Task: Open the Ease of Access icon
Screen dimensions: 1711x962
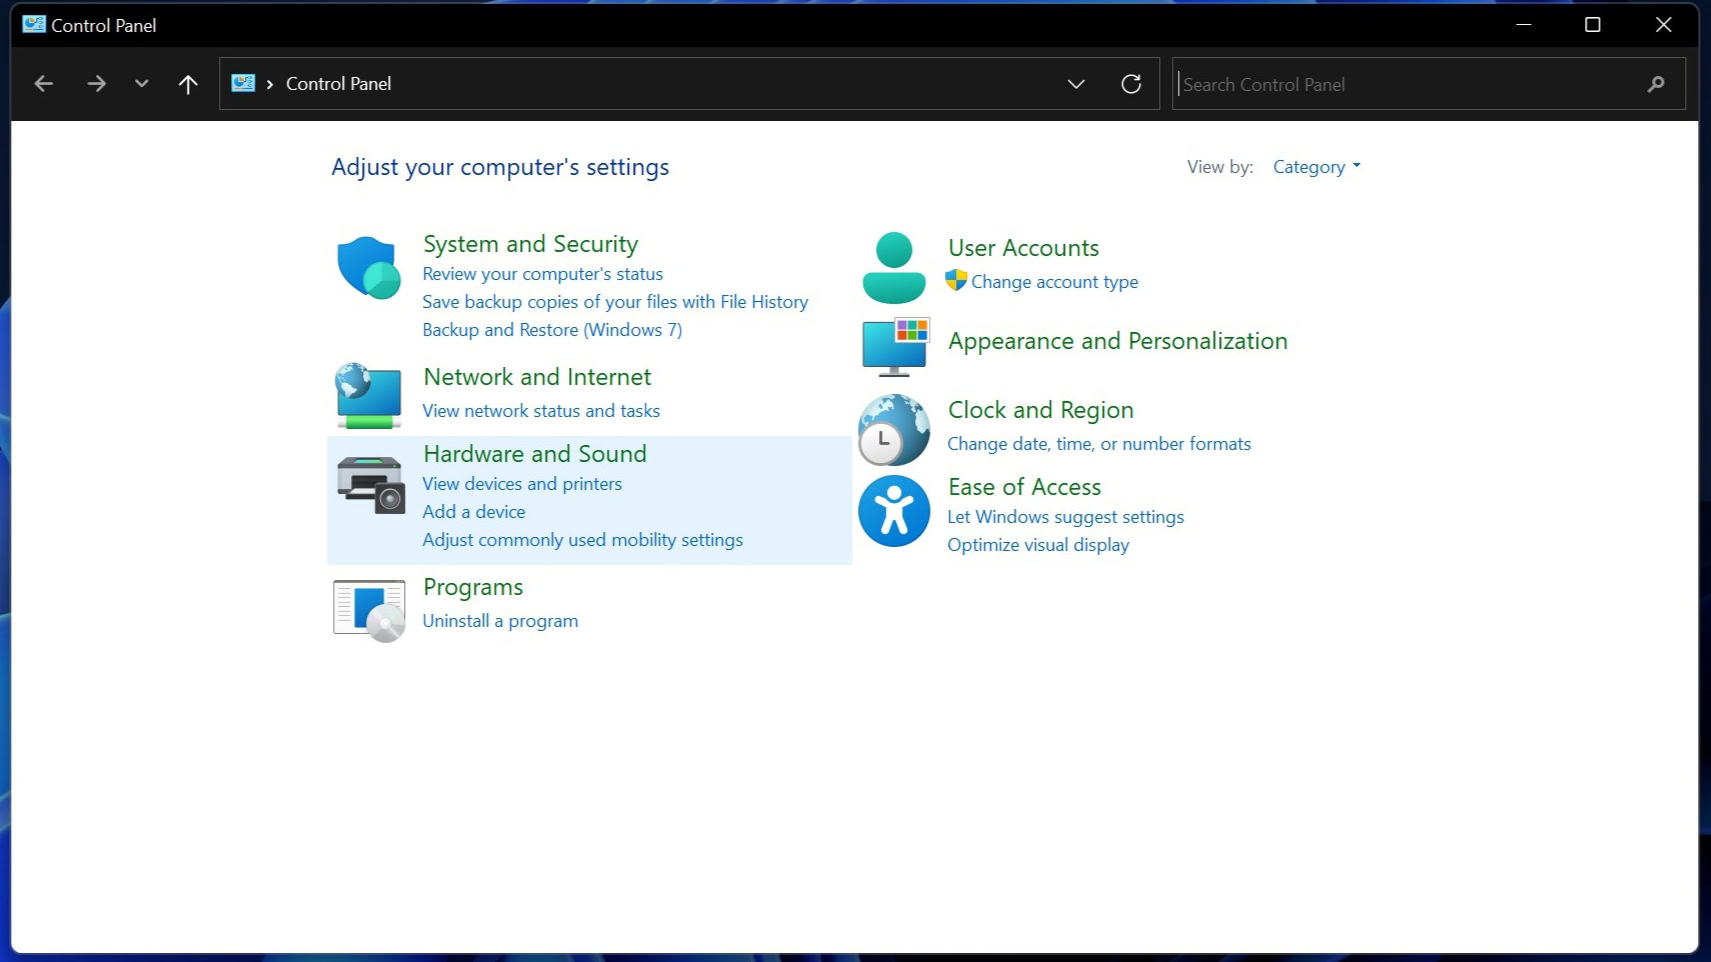Action: [x=894, y=510]
